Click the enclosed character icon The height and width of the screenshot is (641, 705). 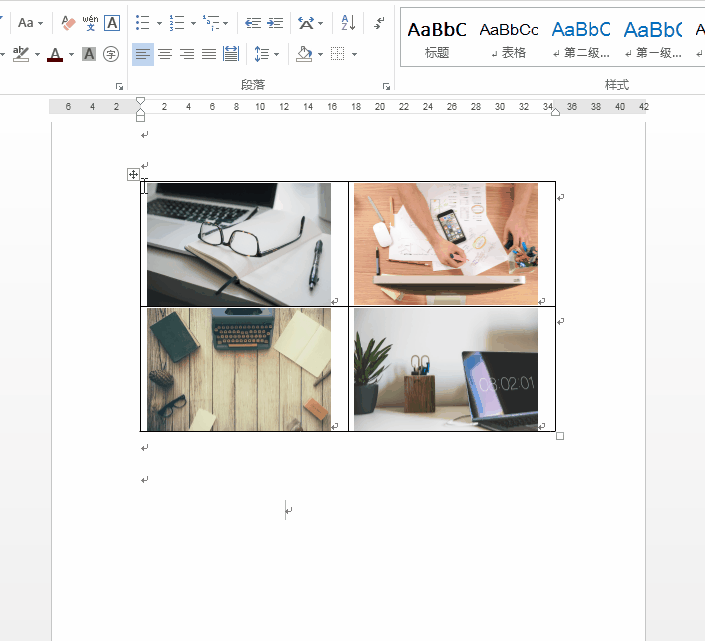(111, 54)
